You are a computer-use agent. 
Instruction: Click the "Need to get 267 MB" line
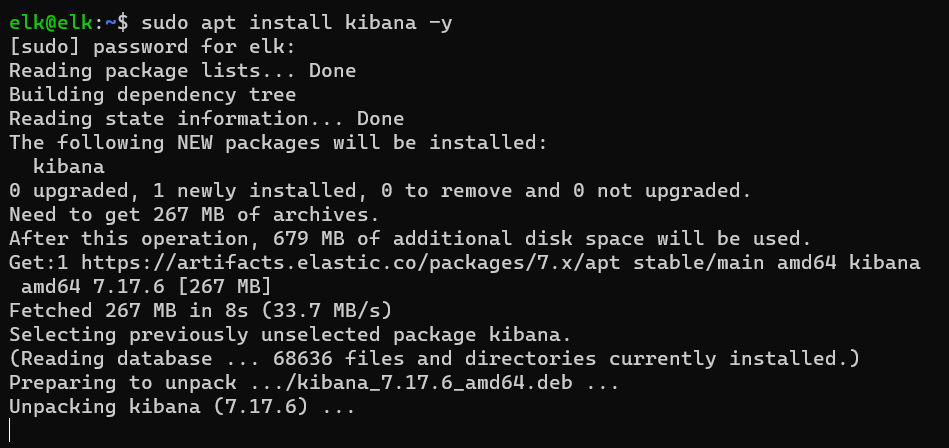(x=194, y=215)
